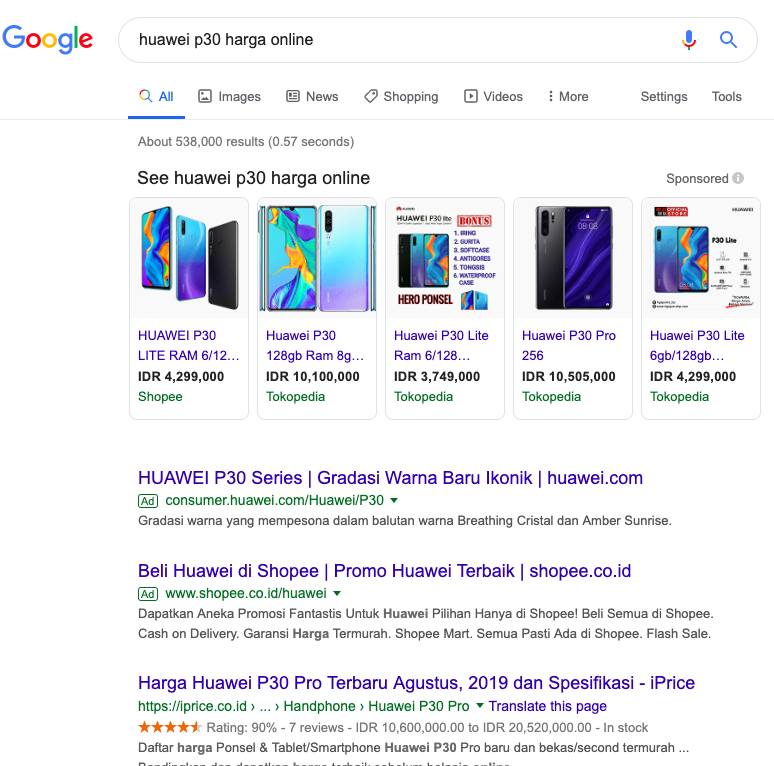Viewport: 774px width, 766px height.
Task: Click Tokopedia under IDR 10,100,000
Action: (295, 397)
